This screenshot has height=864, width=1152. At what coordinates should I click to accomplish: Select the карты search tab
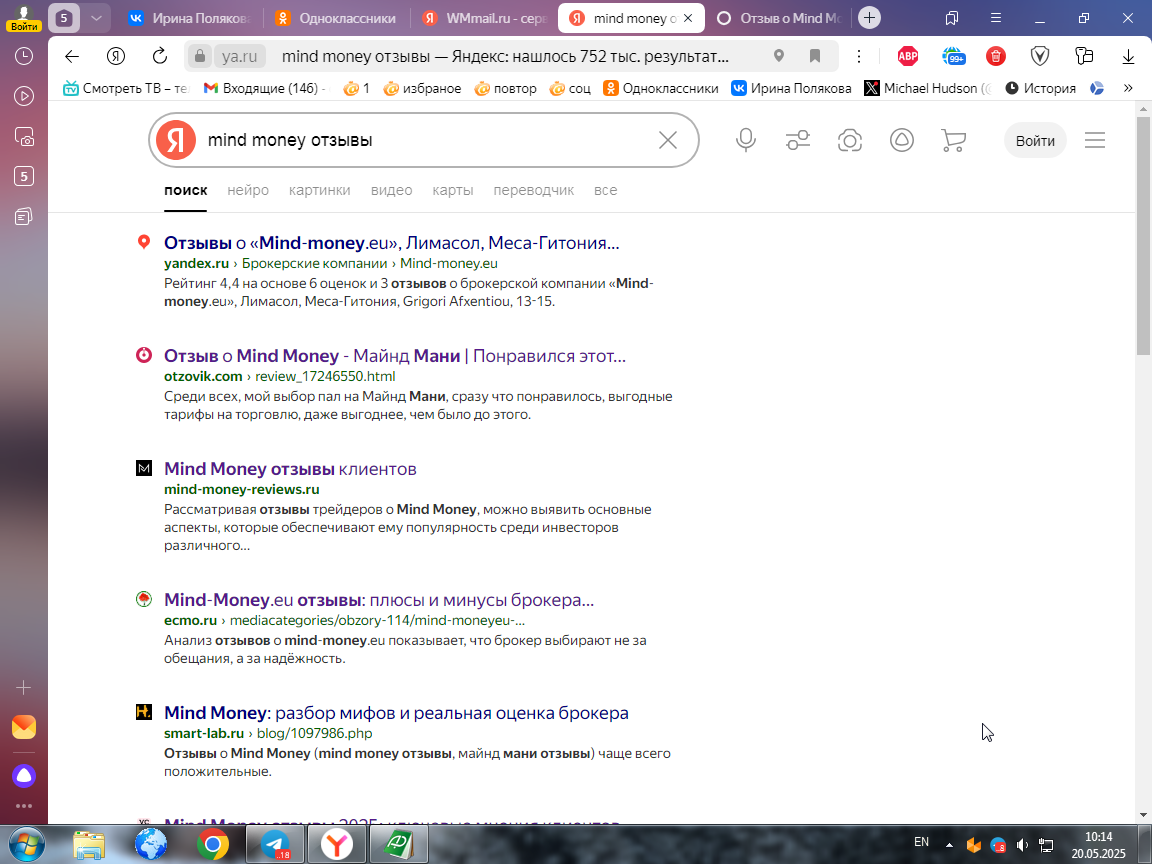(453, 190)
